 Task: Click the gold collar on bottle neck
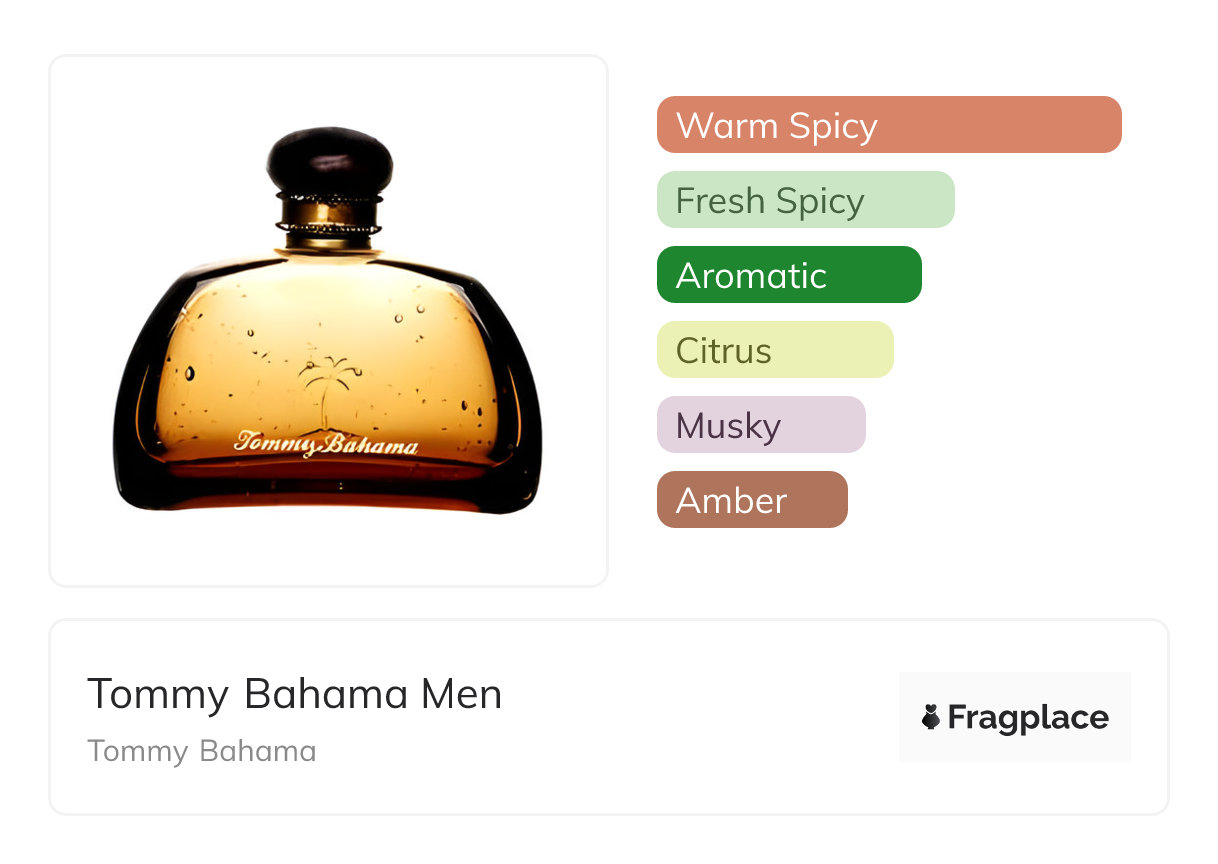(329, 213)
